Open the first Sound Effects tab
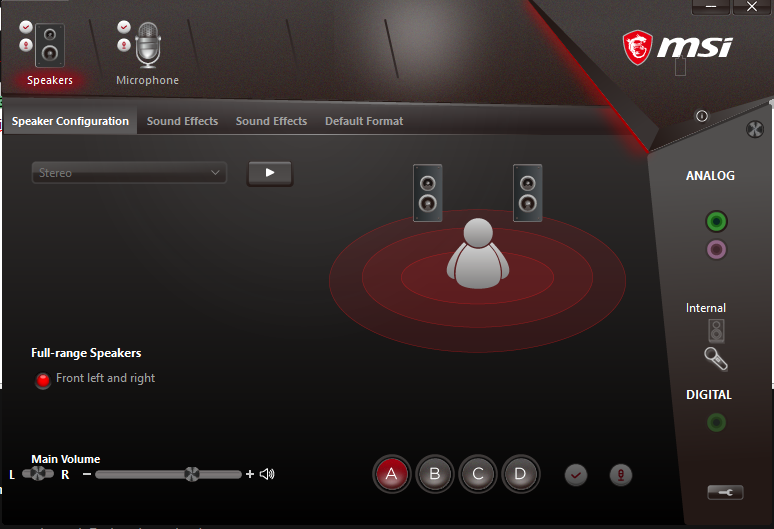The image size is (774, 529). tap(182, 121)
